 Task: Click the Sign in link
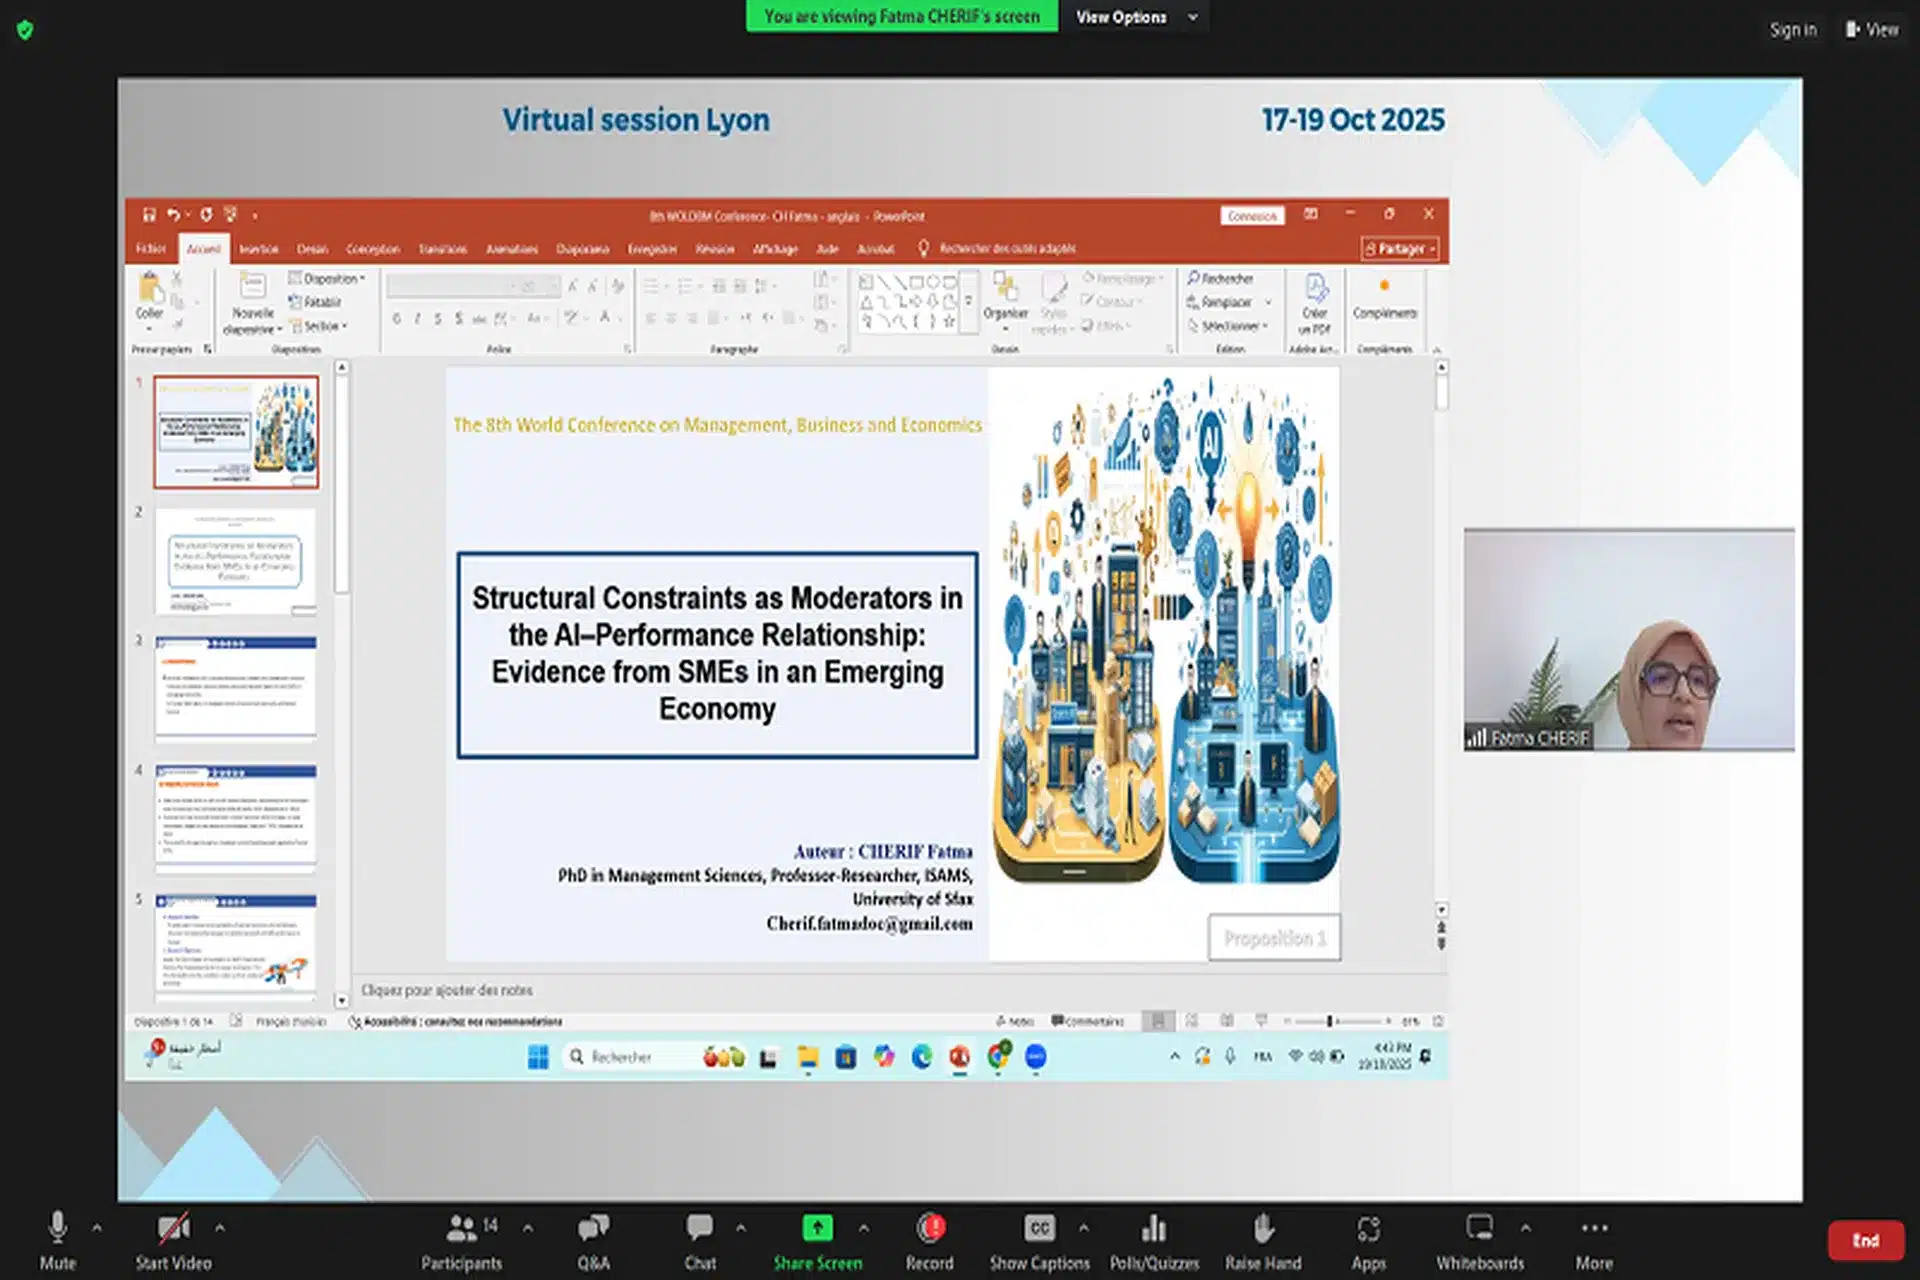coord(1793,30)
